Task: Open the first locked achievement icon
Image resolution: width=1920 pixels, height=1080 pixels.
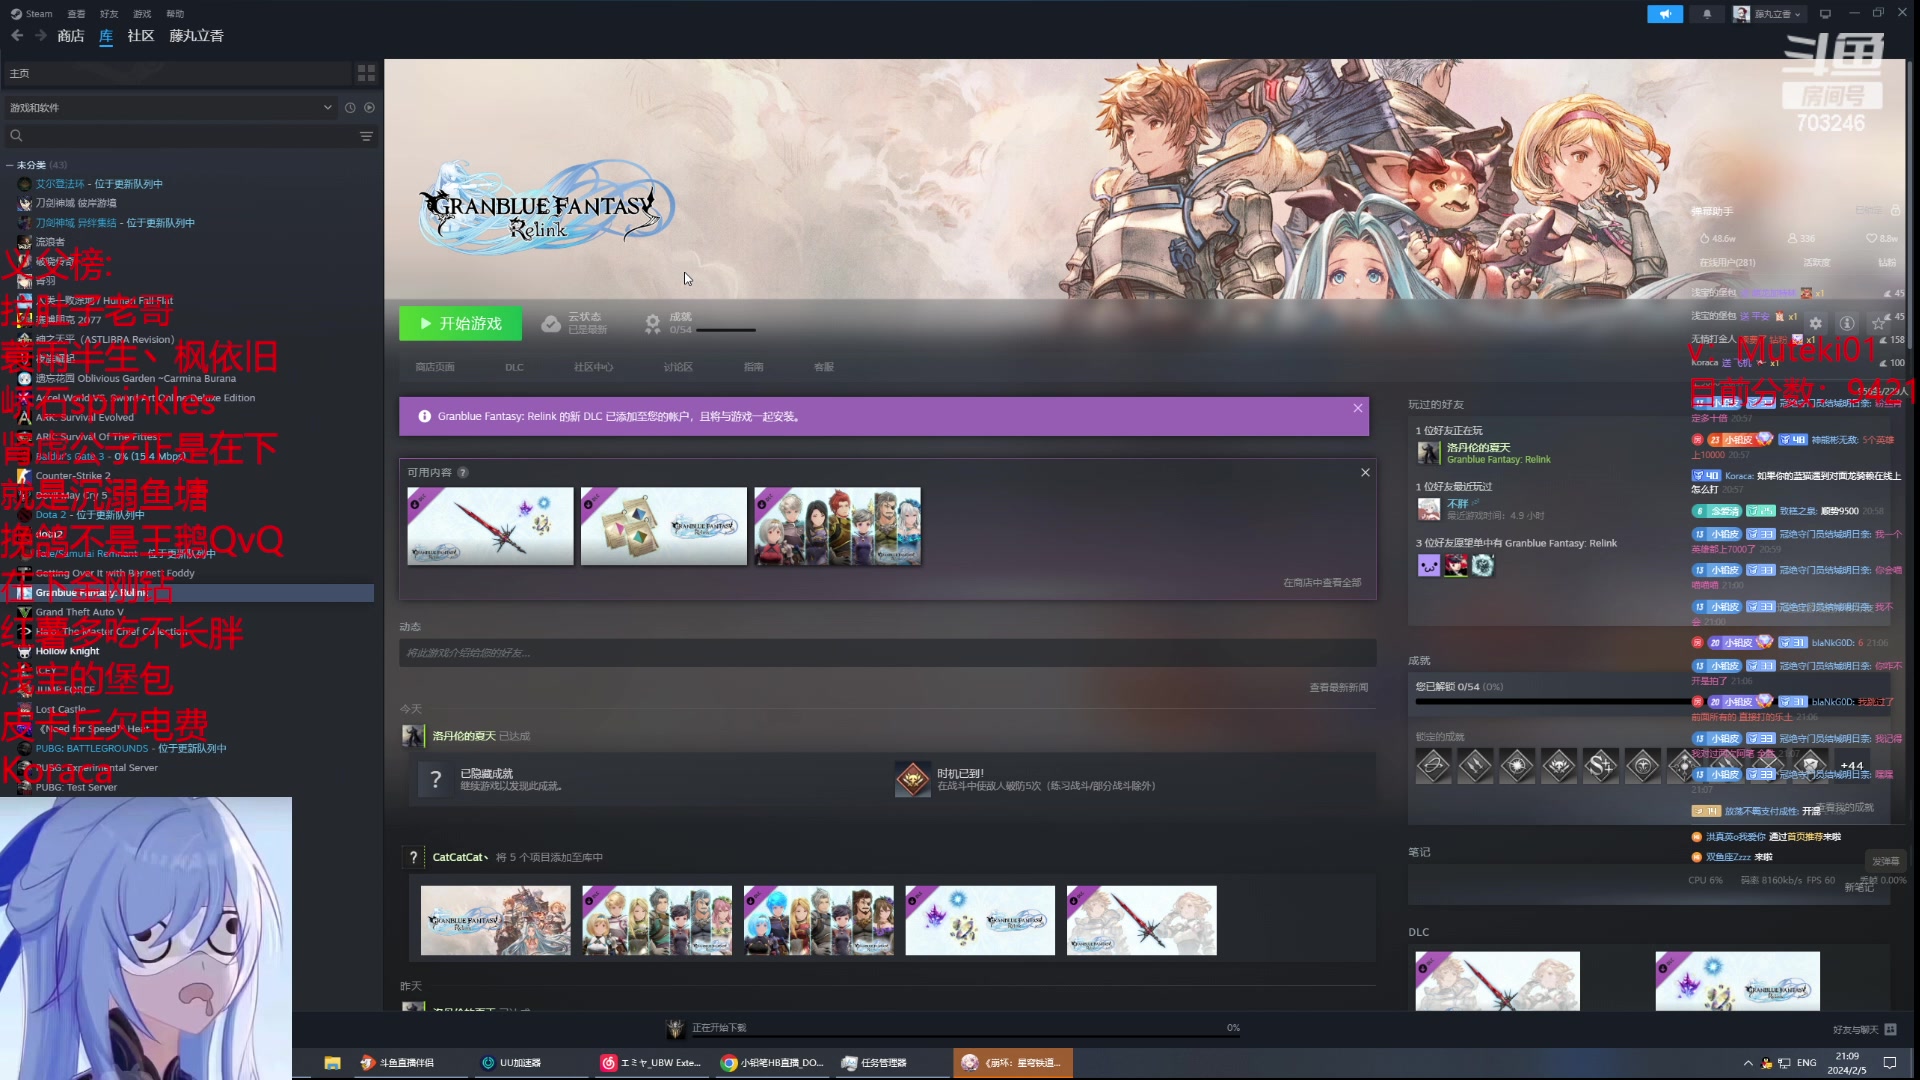Action: (1433, 767)
